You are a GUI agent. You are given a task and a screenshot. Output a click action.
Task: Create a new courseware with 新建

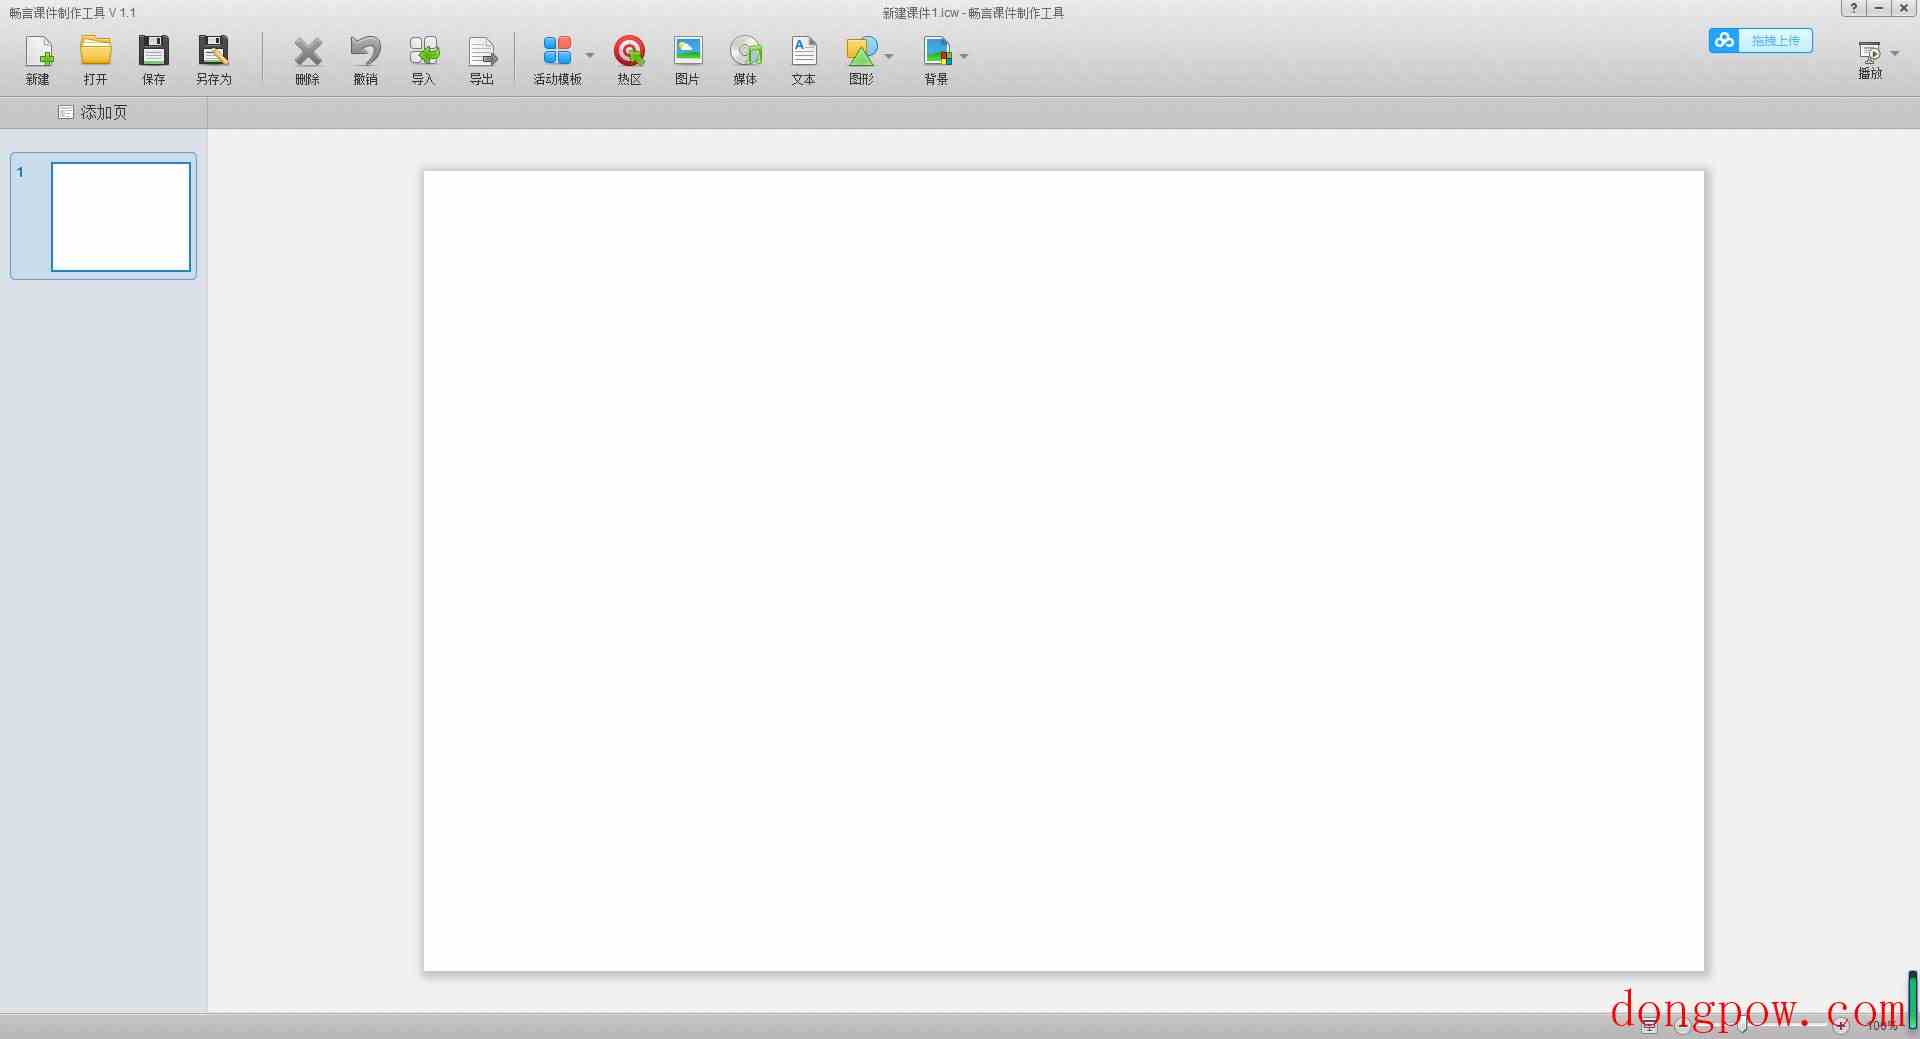tap(38, 60)
